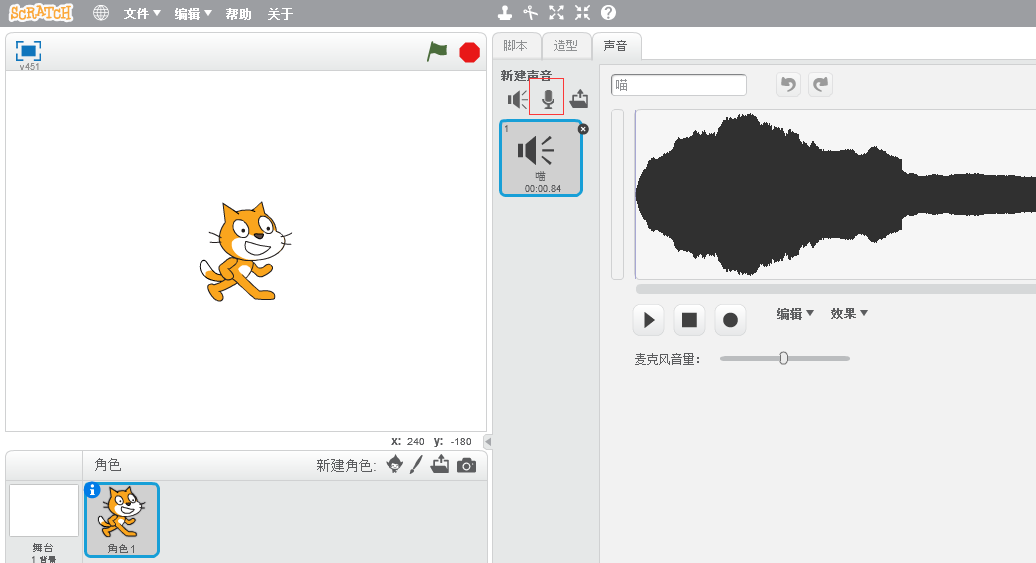Toggle full screen stage mode

click(28, 51)
